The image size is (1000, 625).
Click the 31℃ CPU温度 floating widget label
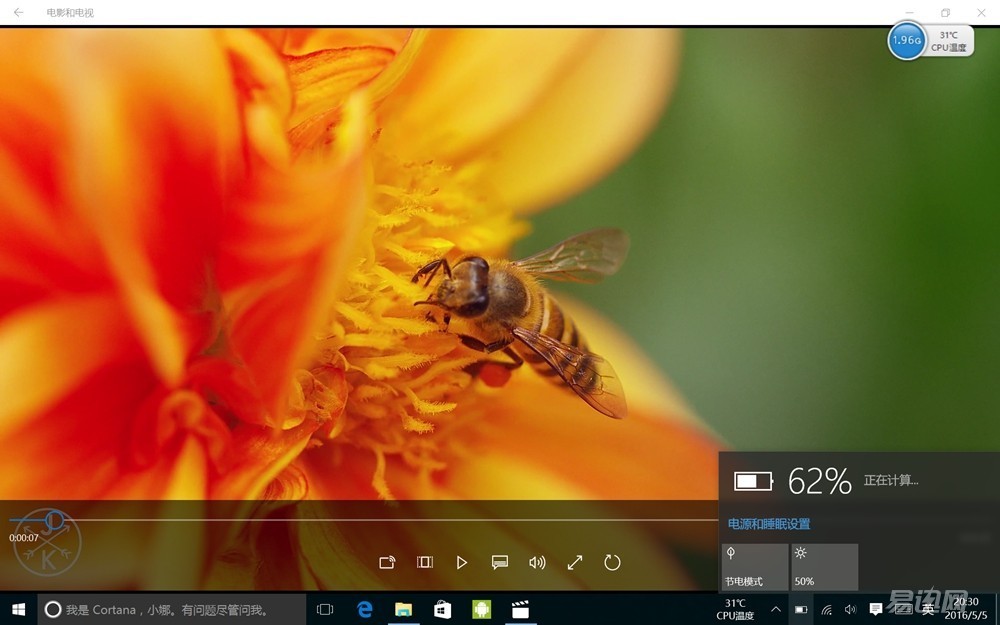[949, 41]
